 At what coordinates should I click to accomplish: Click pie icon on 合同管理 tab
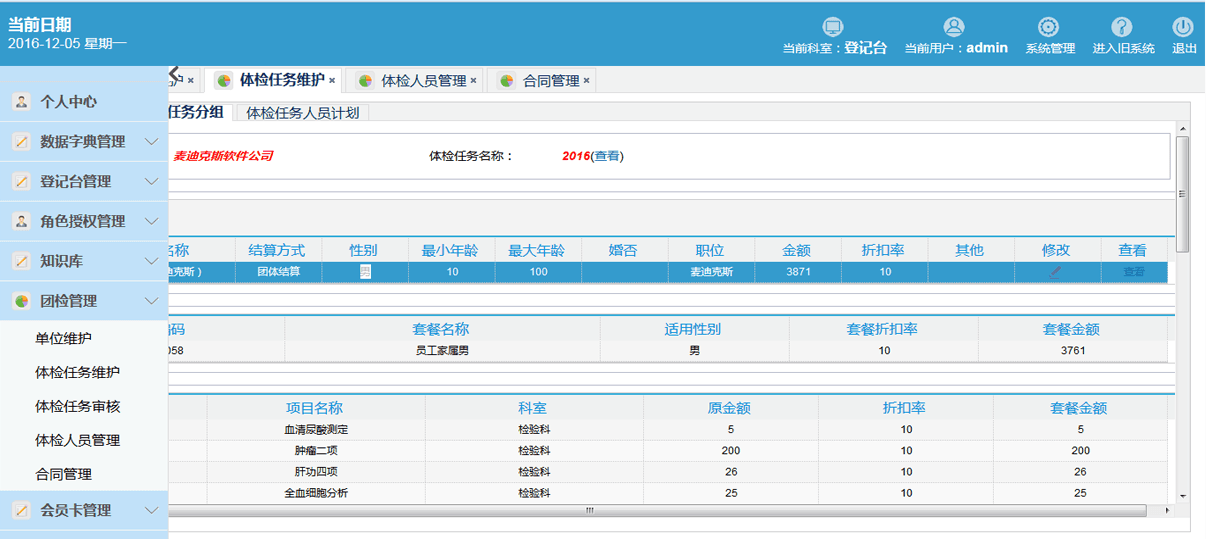point(507,80)
